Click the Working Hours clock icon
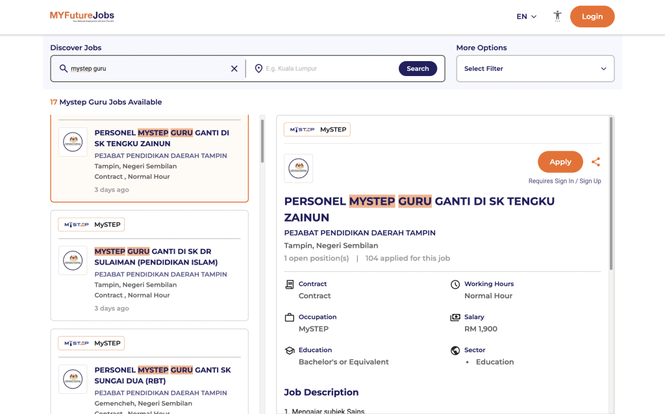 coord(455,284)
